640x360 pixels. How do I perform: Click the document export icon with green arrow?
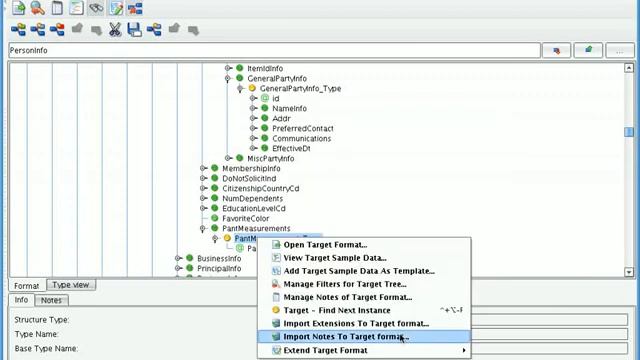(19, 8)
